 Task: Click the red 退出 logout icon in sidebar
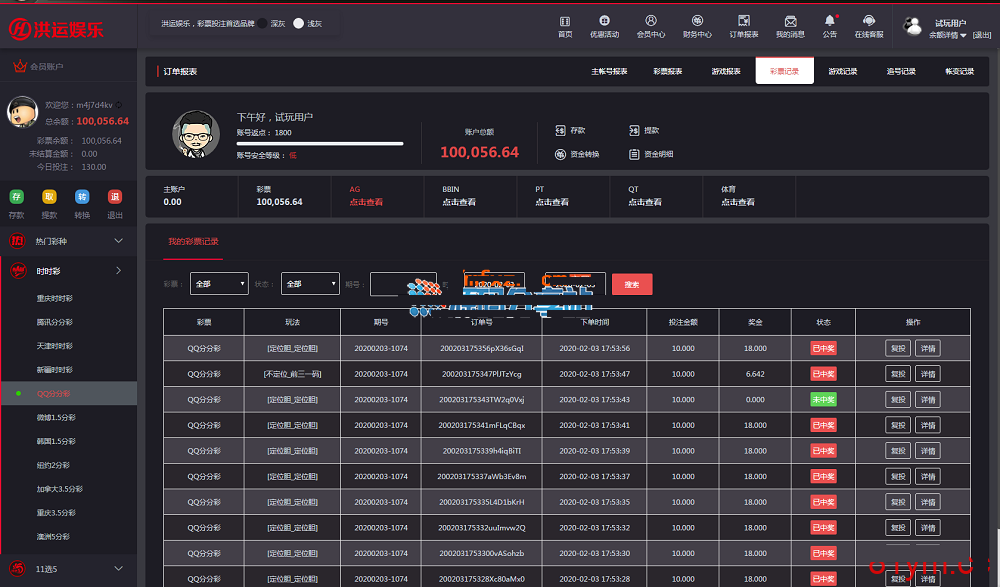coord(115,197)
